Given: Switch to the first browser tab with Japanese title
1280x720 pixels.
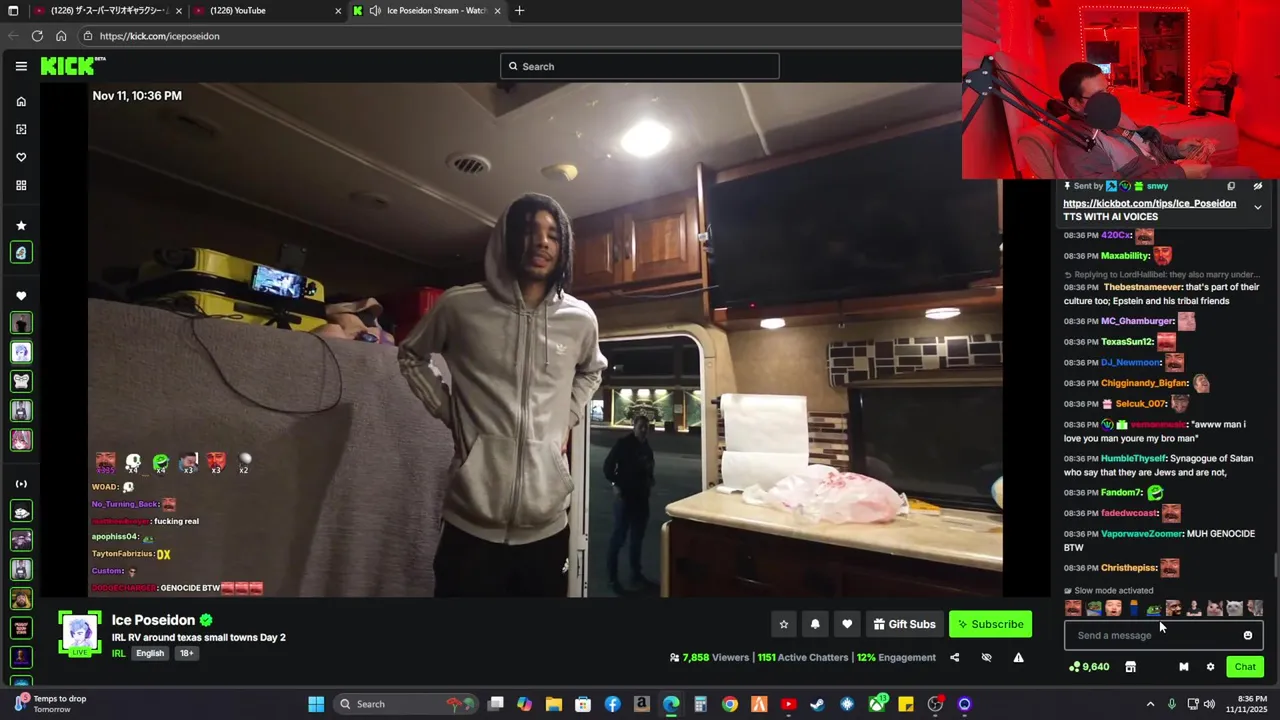Looking at the screenshot, I should [x=105, y=11].
